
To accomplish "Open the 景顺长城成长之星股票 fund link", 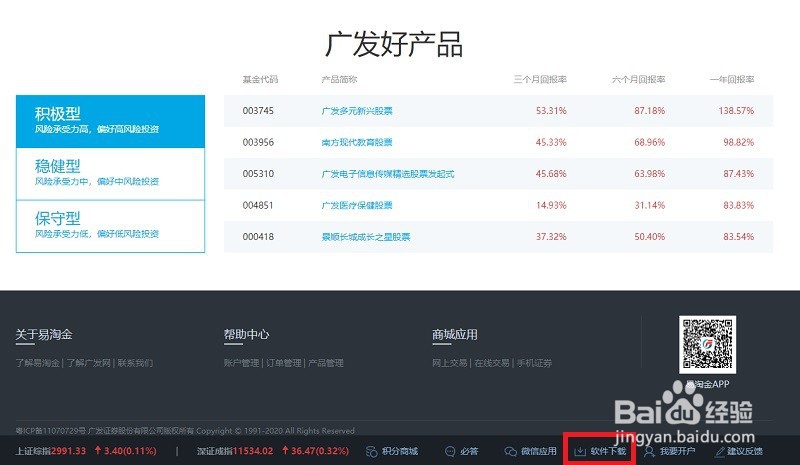I will click(x=366, y=237).
